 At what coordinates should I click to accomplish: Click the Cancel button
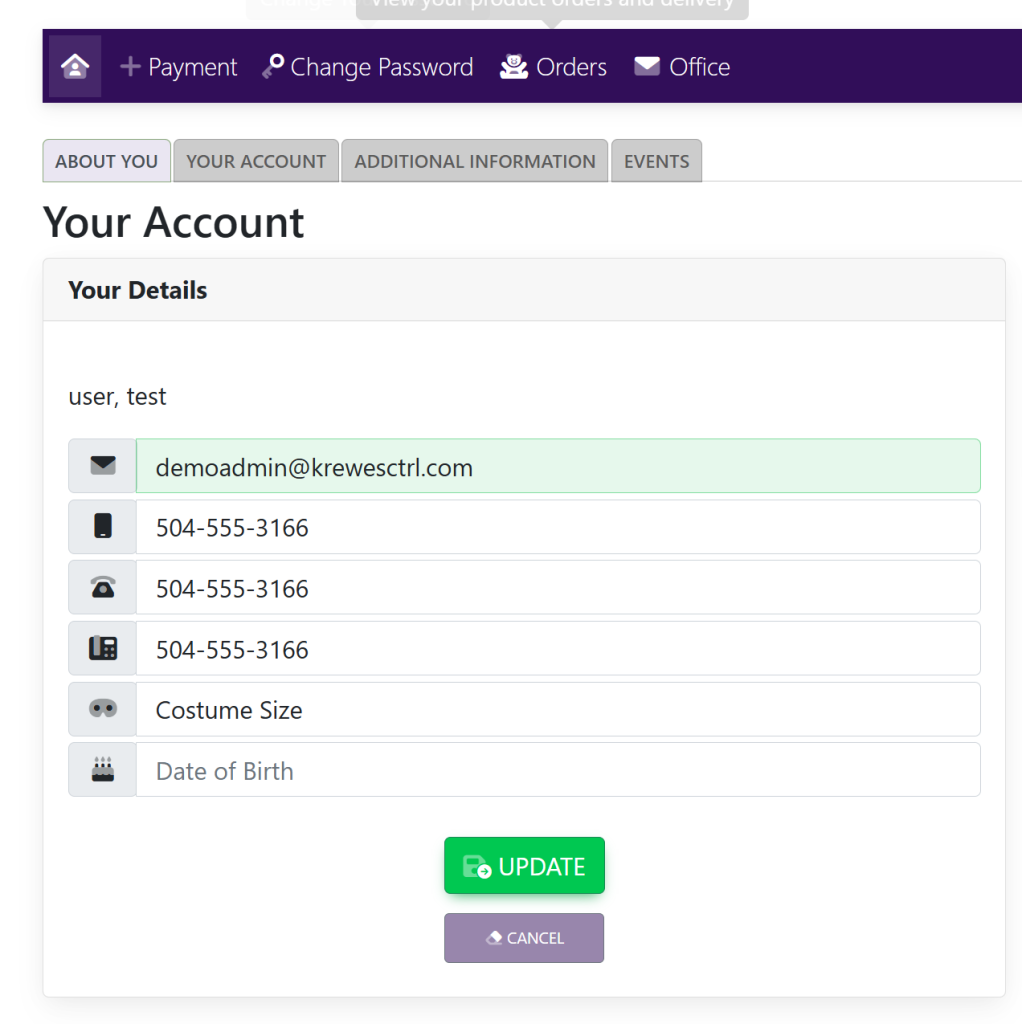click(x=524, y=938)
